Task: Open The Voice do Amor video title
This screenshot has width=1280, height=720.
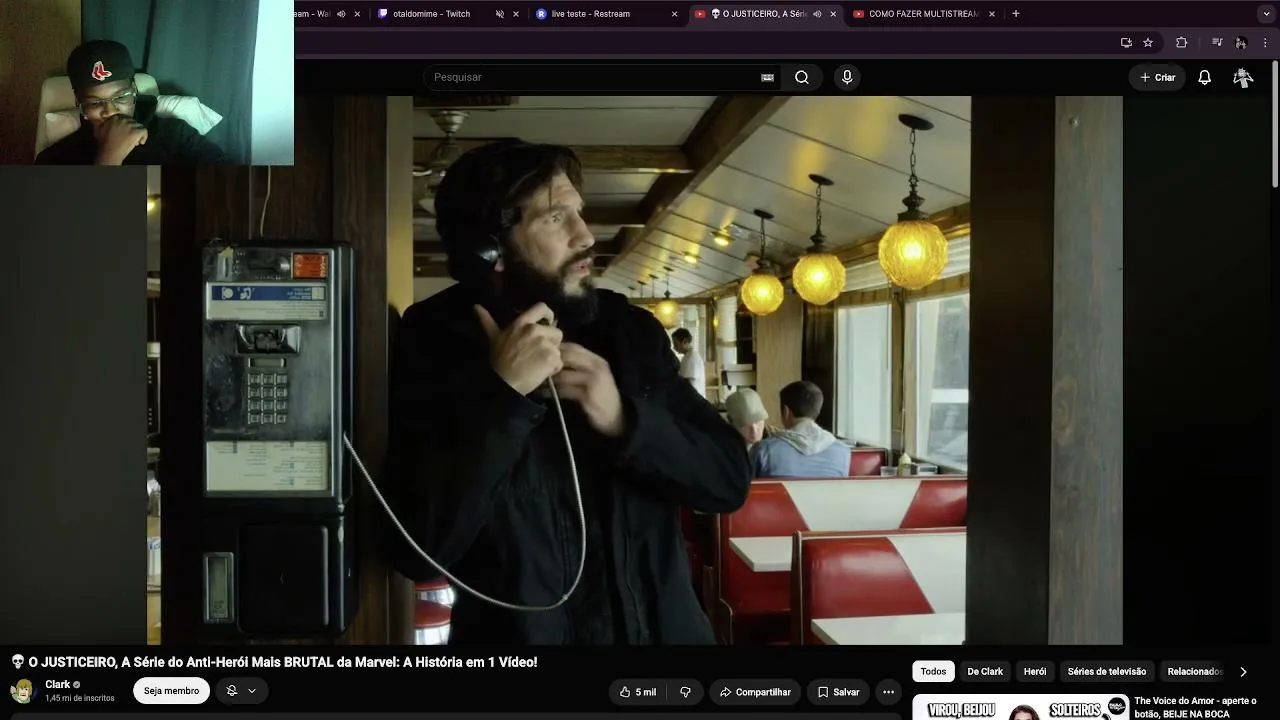Action: pyautogui.click(x=1195, y=707)
